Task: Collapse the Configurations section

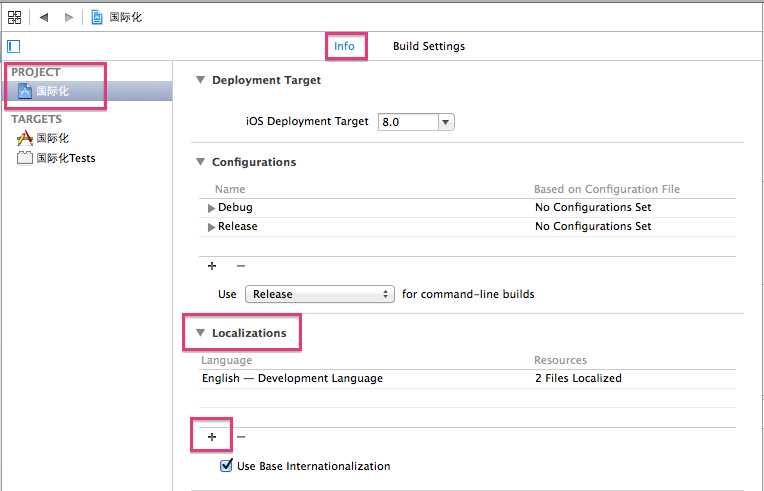Action: click(200, 161)
